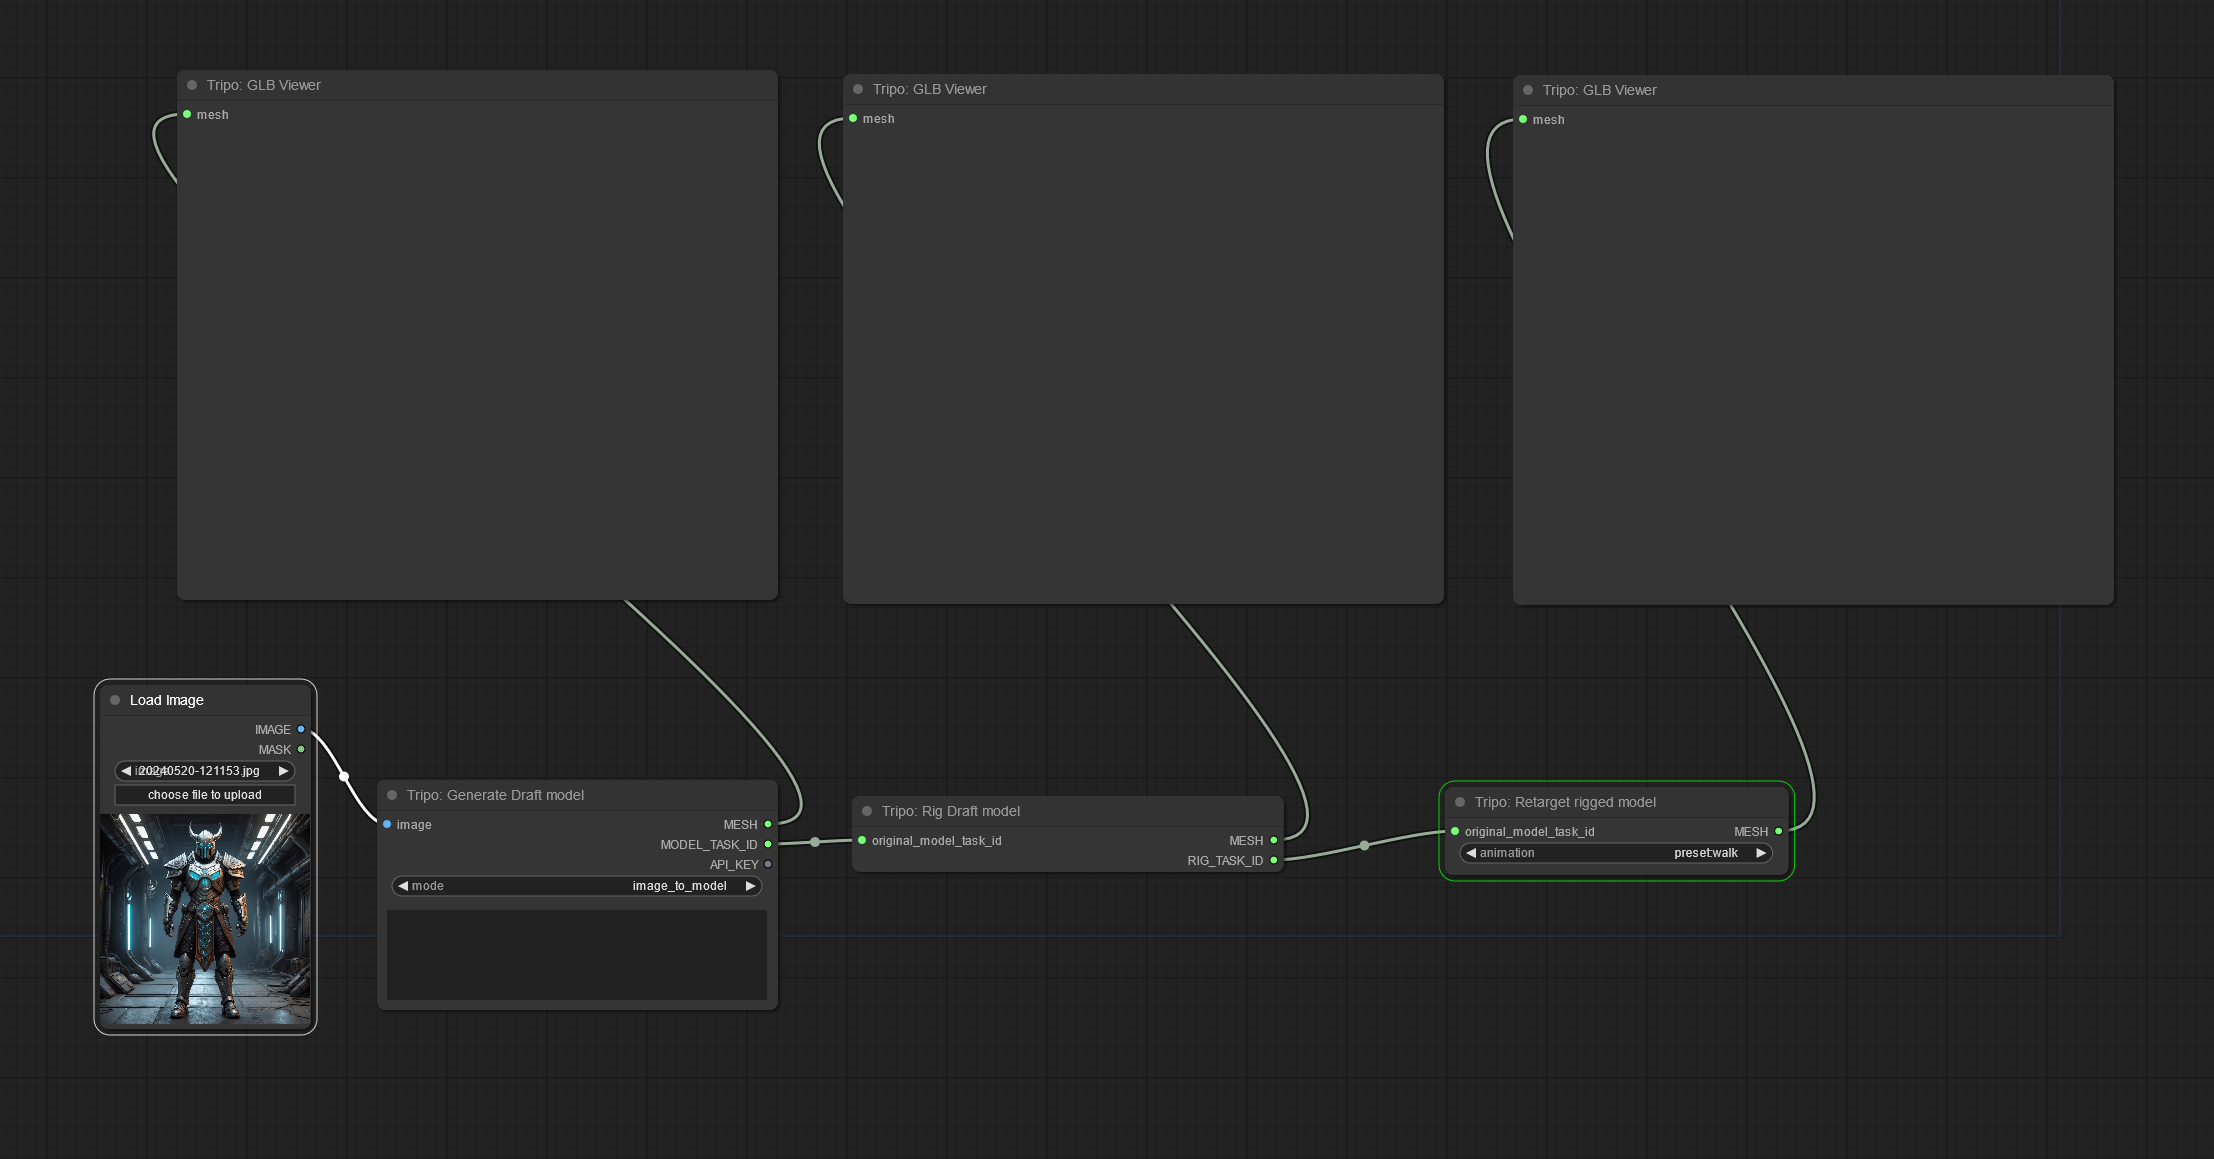Click MODEL_TASK_ID output socket

[x=768, y=844]
